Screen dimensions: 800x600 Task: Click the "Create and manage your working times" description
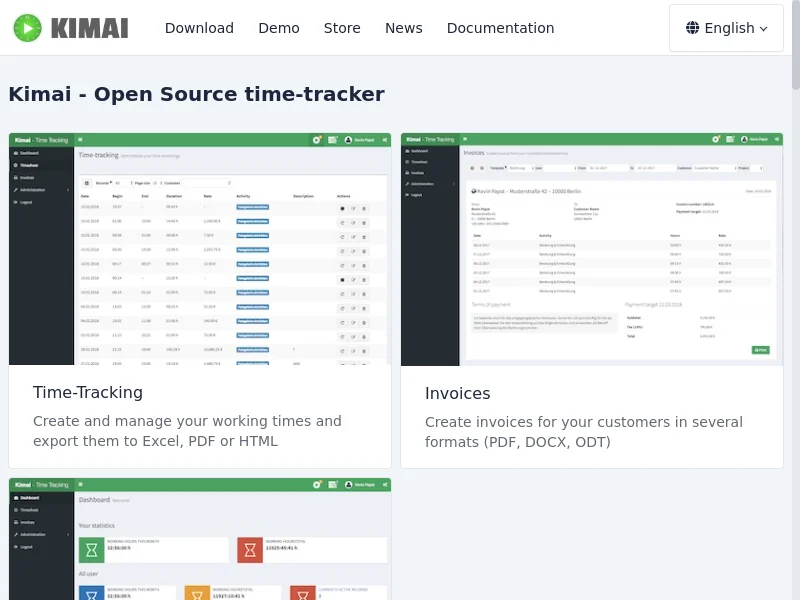click(187, 431)
